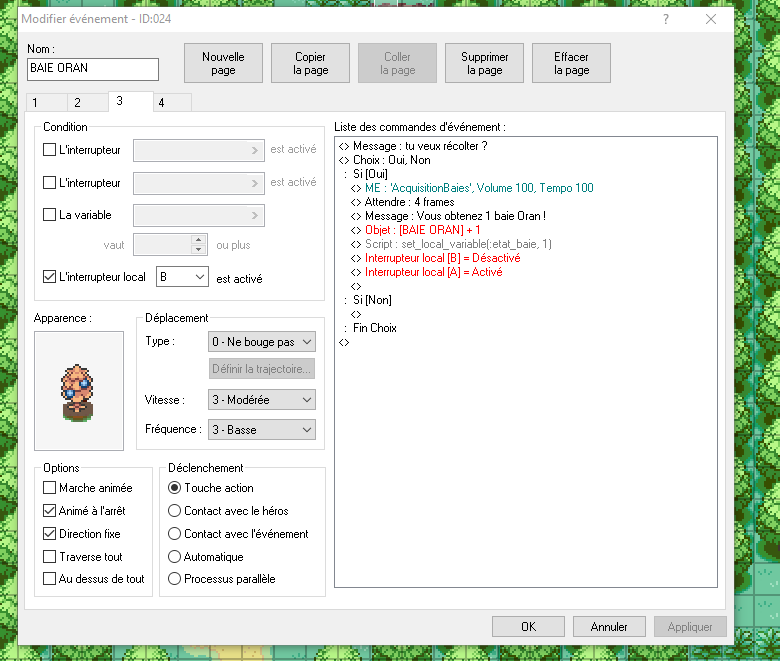Open the Fréquence dropdown
Viewport: 780px width, 661px height.
[x=262, y=430]
